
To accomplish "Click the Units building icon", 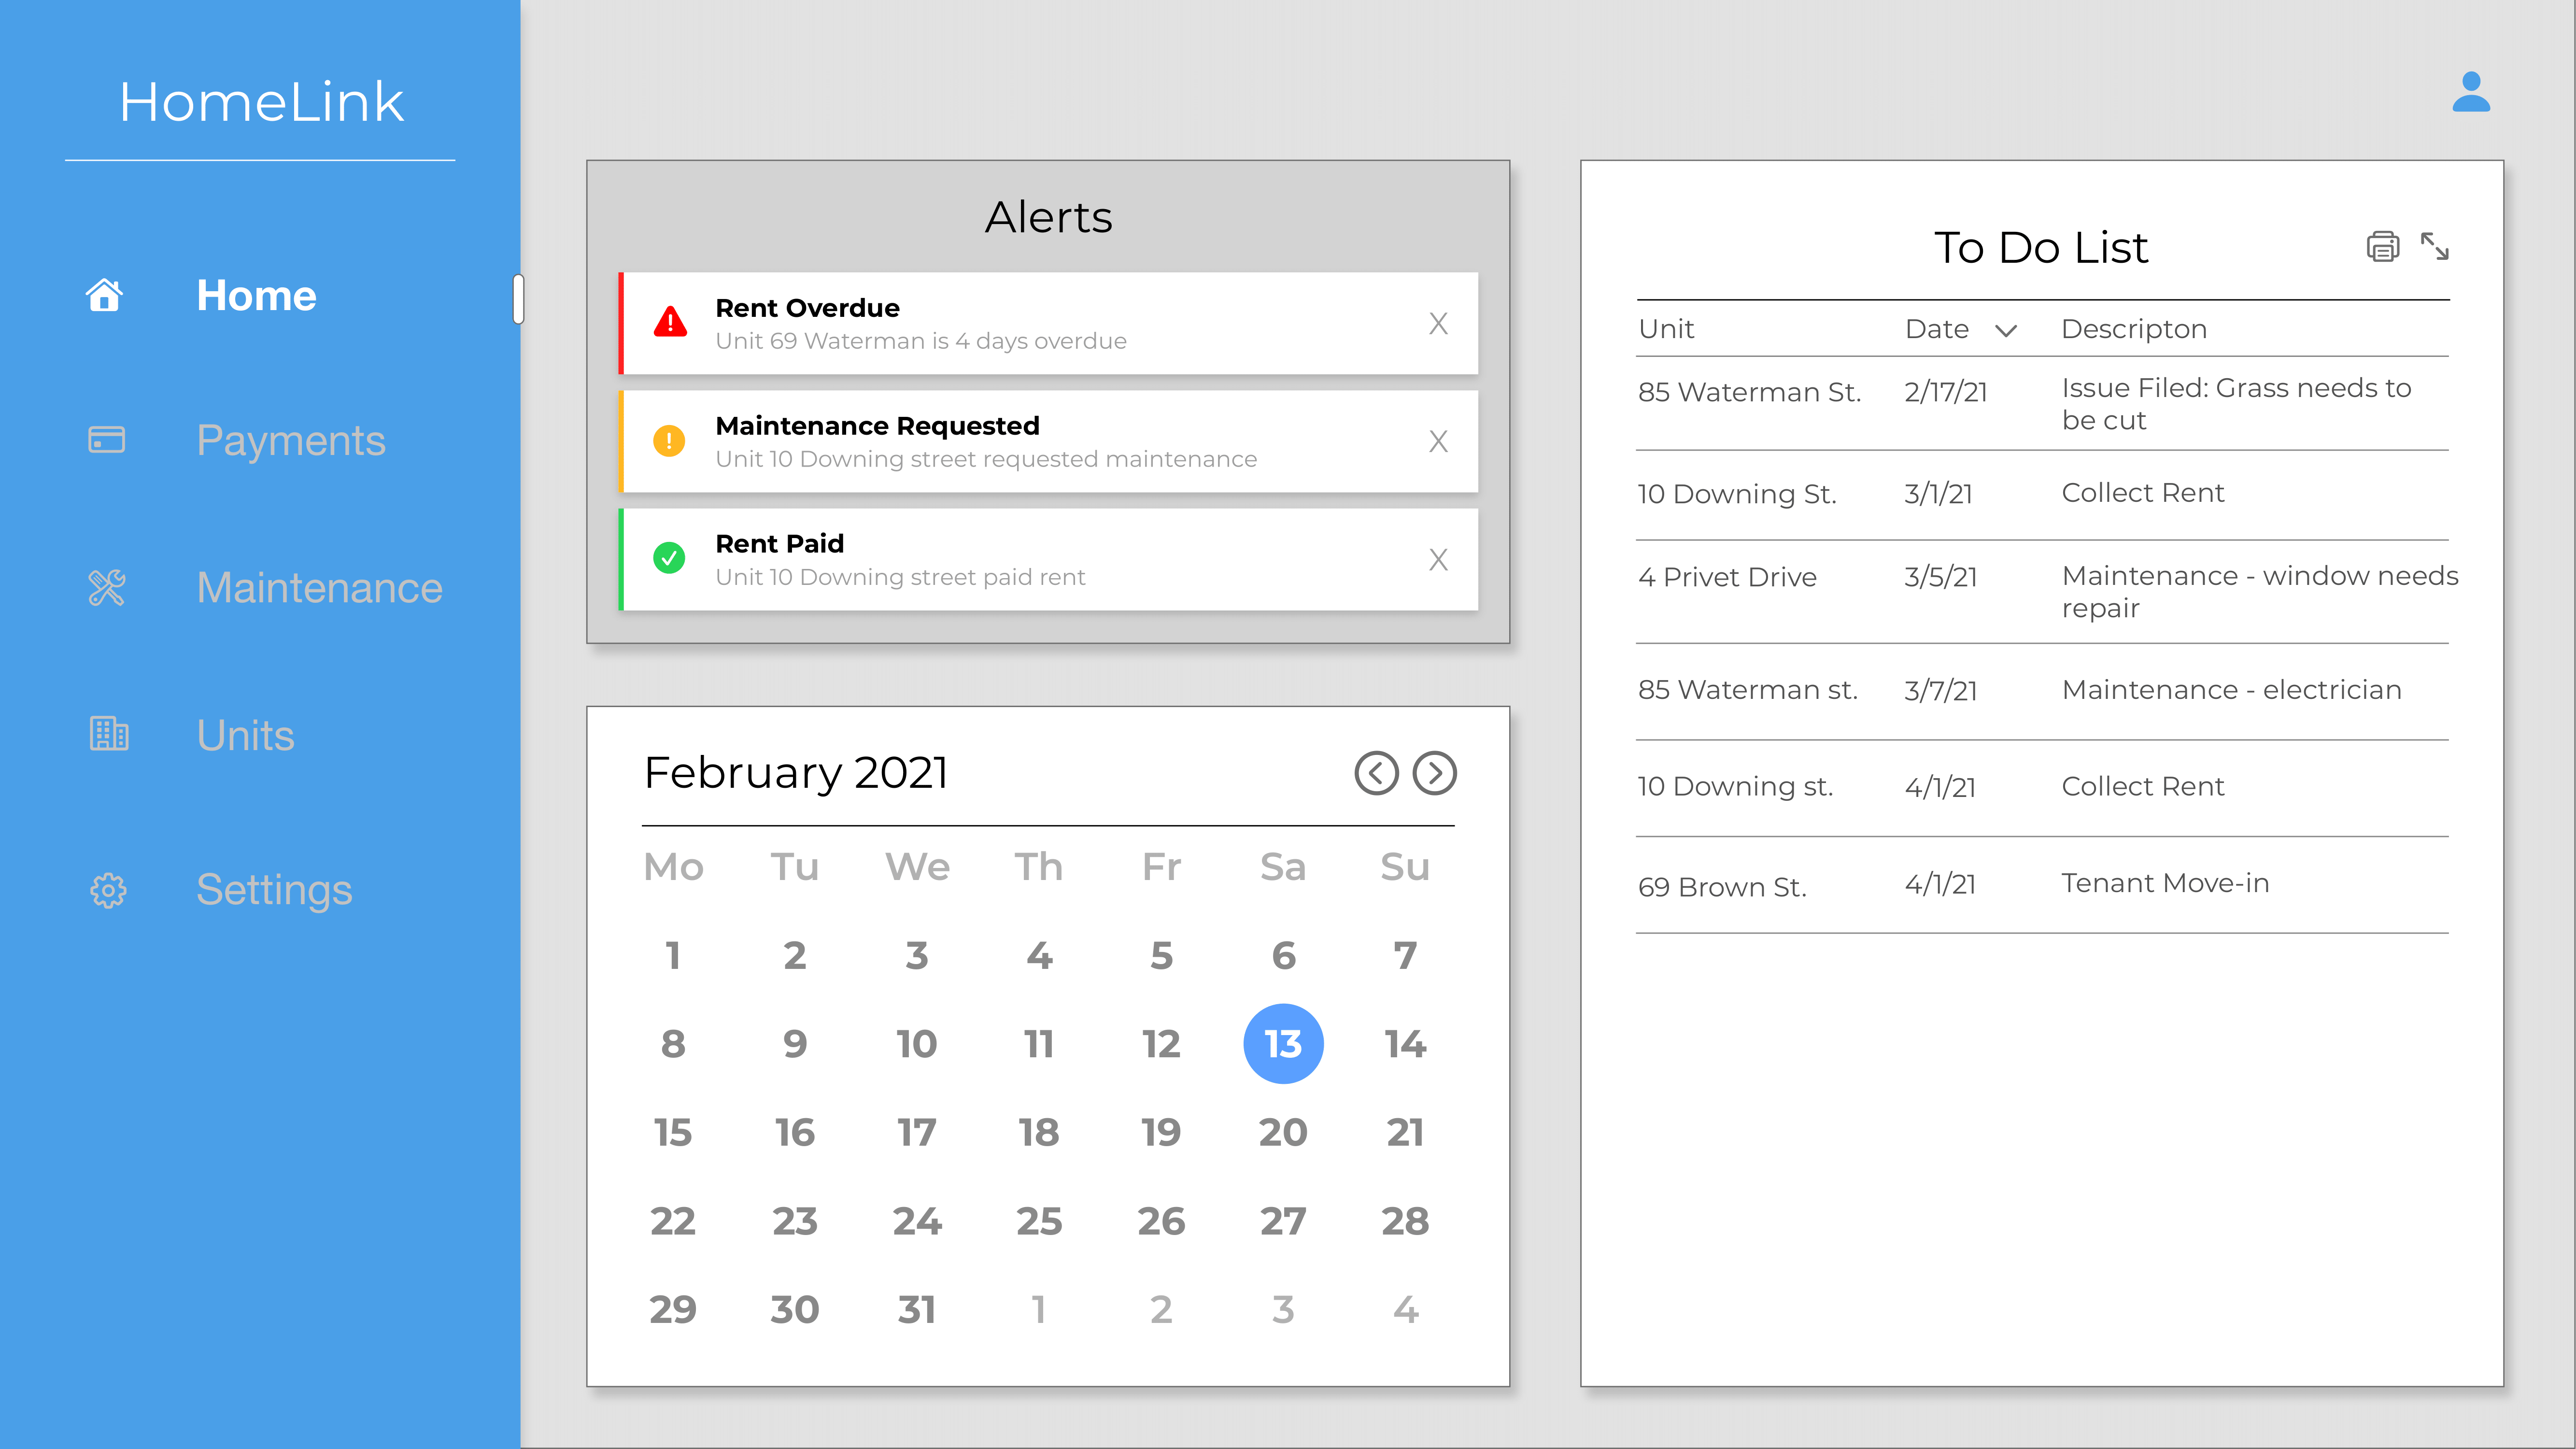I will tap(108, 734).
